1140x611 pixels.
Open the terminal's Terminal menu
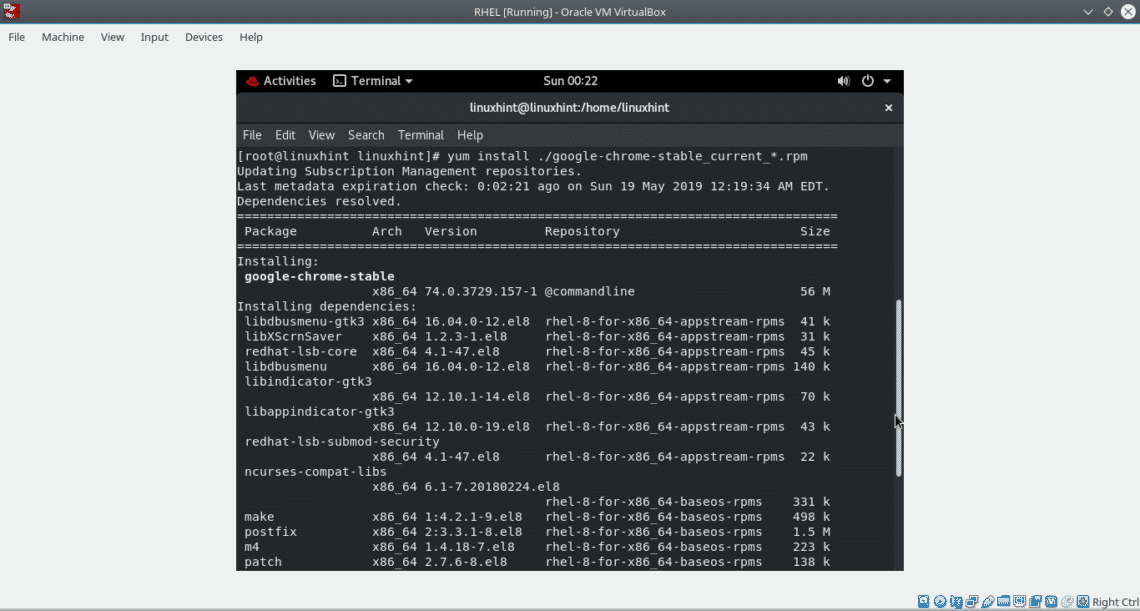(x=421, y=135)
